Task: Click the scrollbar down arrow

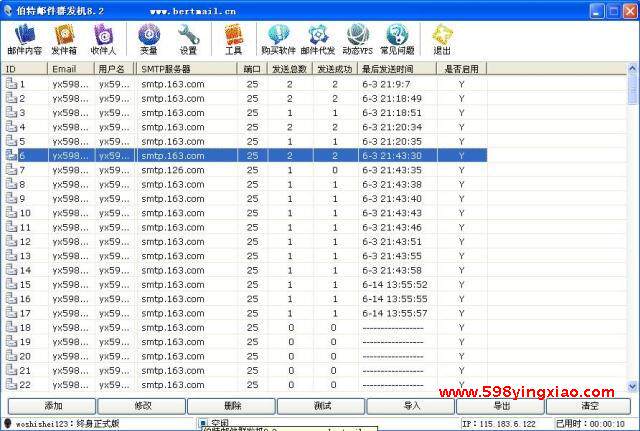Action: [x=632, y=386]
